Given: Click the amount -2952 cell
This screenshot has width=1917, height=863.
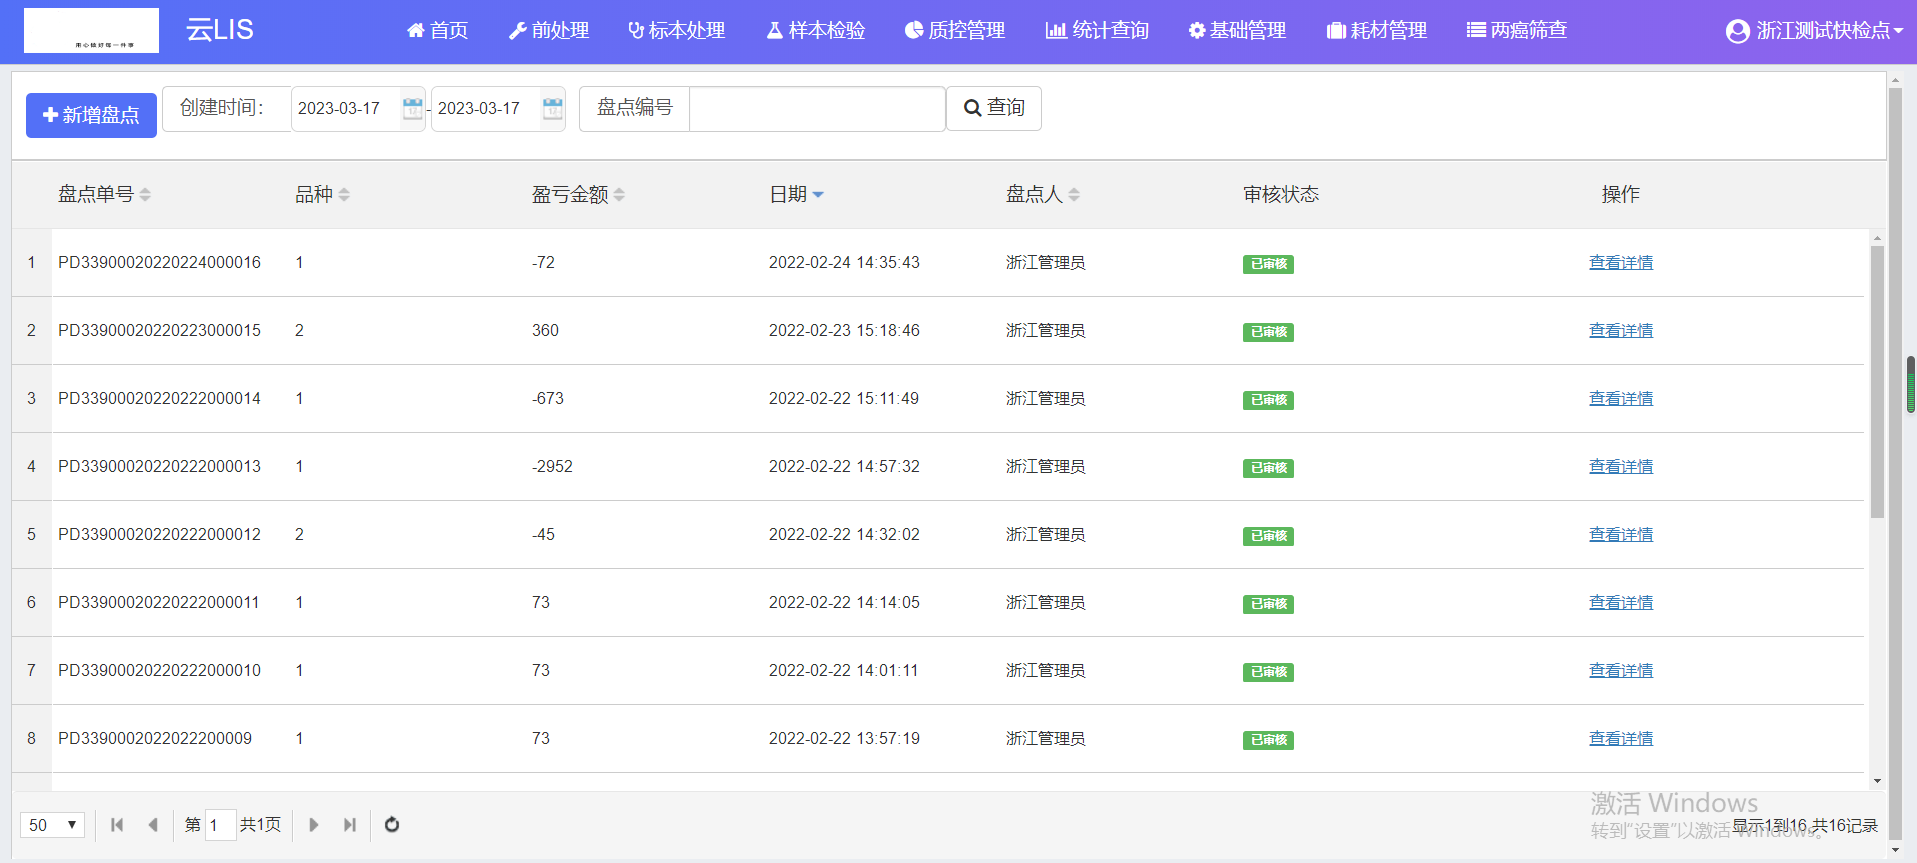Looking at the screenshot, I should pyautogui.click(x=552, y=467).
